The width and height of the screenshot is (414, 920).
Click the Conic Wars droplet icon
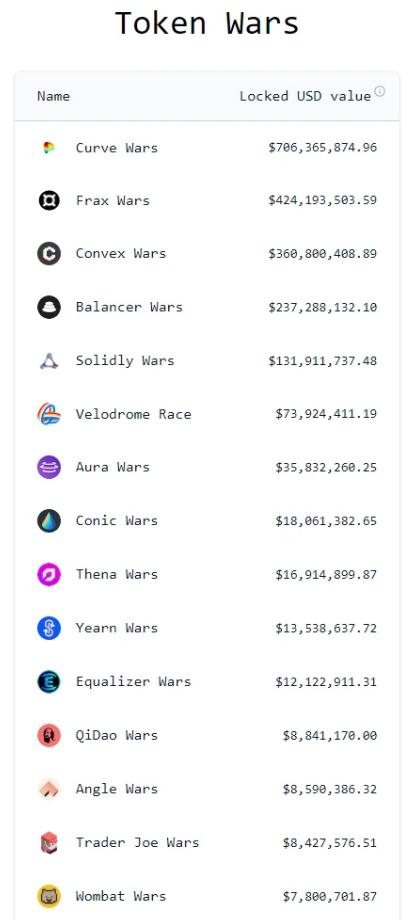[x=49, y=521]
